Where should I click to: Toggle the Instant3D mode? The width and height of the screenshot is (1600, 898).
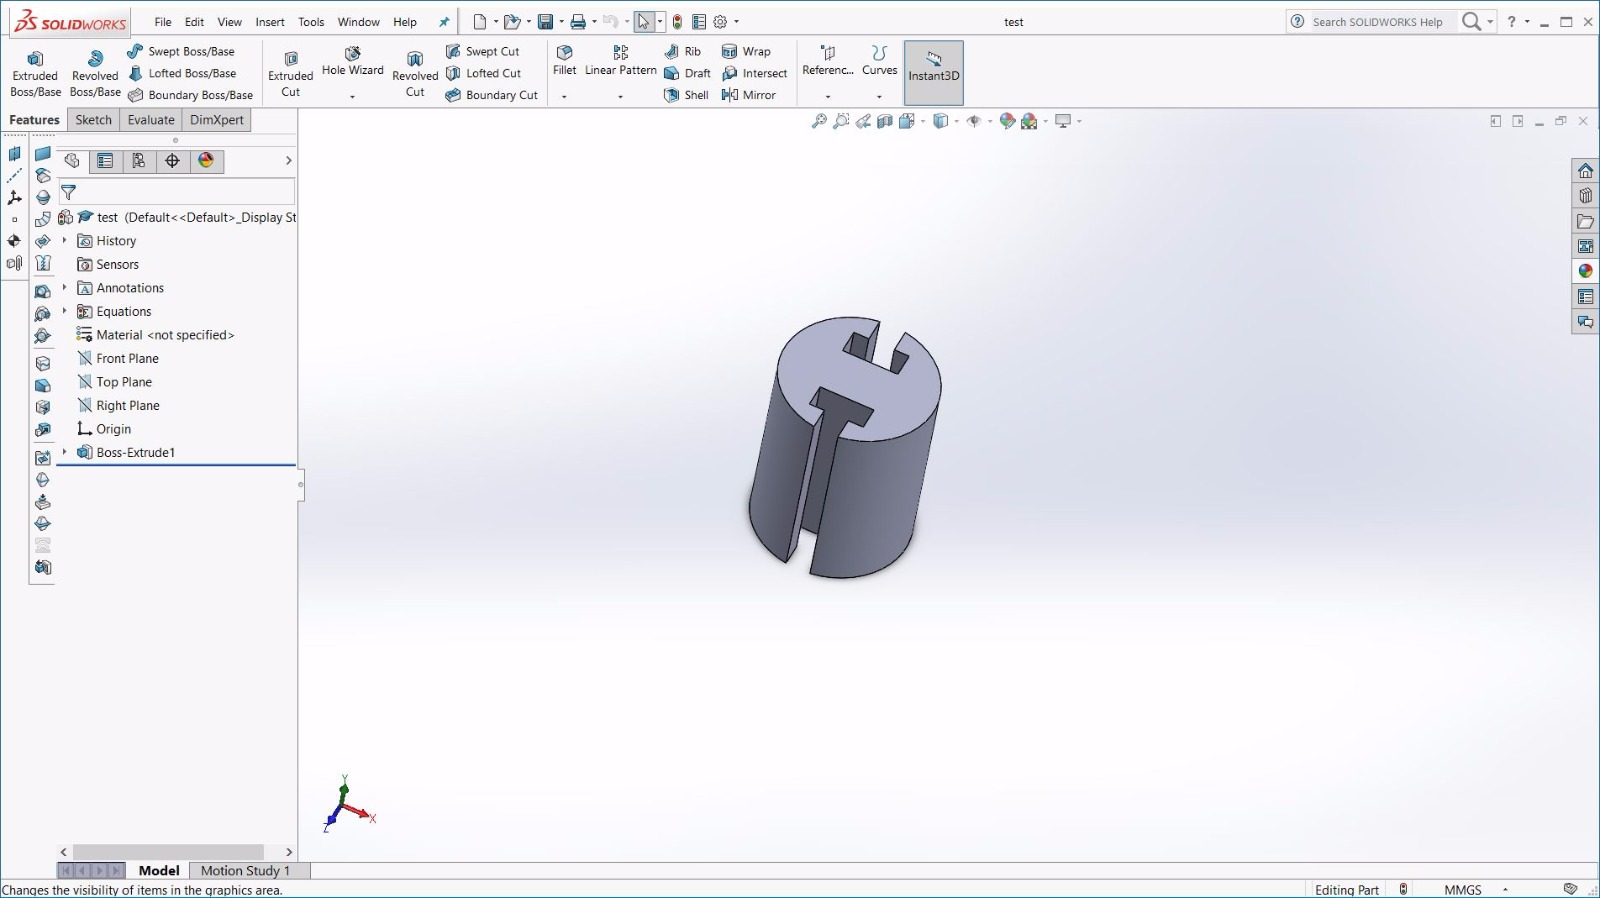(x=934, y=73)
